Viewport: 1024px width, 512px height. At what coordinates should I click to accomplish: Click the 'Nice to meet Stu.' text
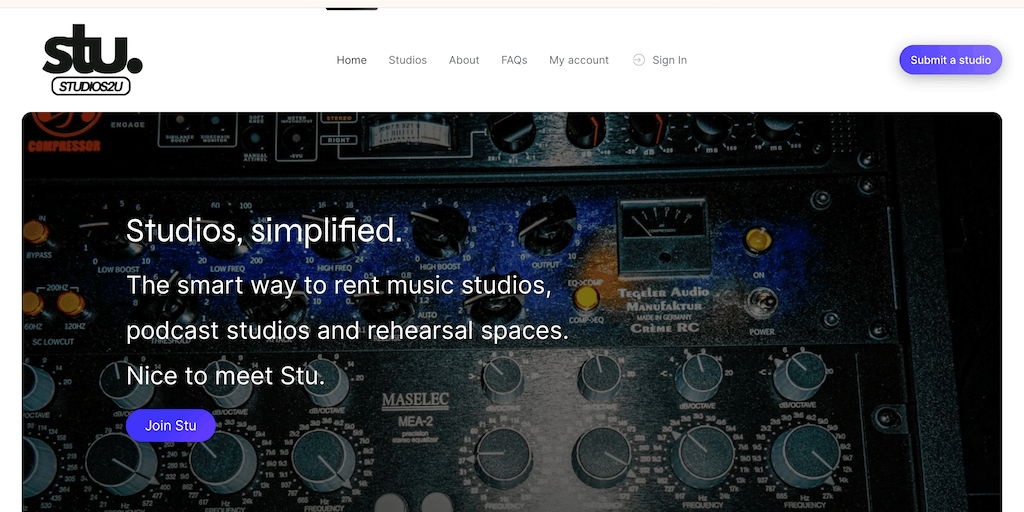[225, 376]
